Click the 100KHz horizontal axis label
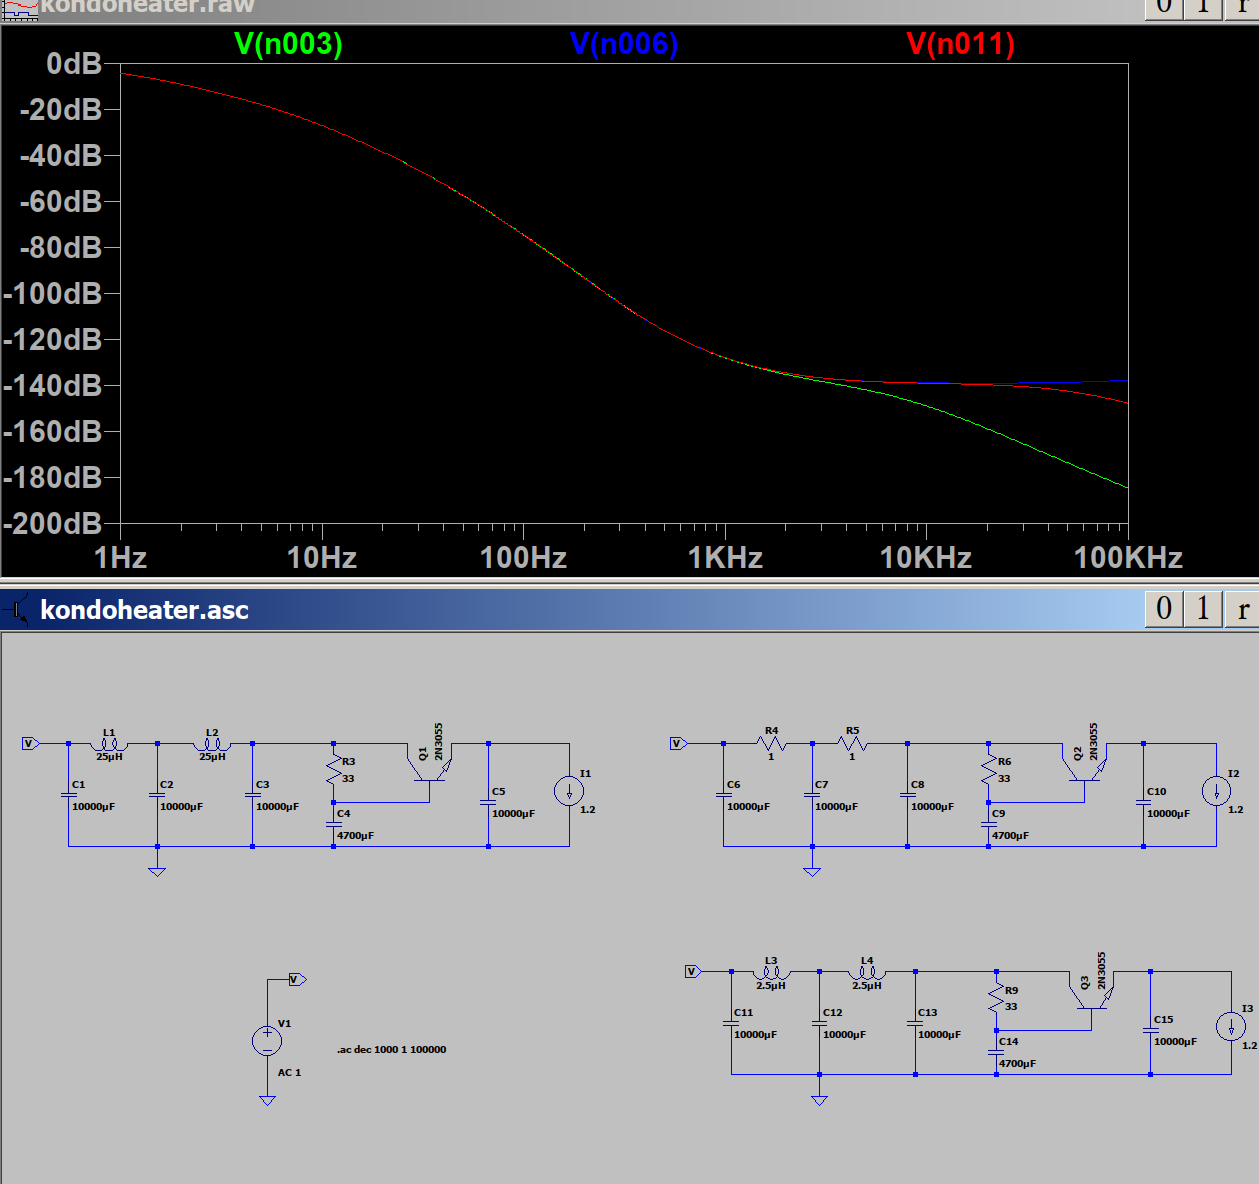This screenshot has height=1184, width=1259. click(x=1128, y=558)
